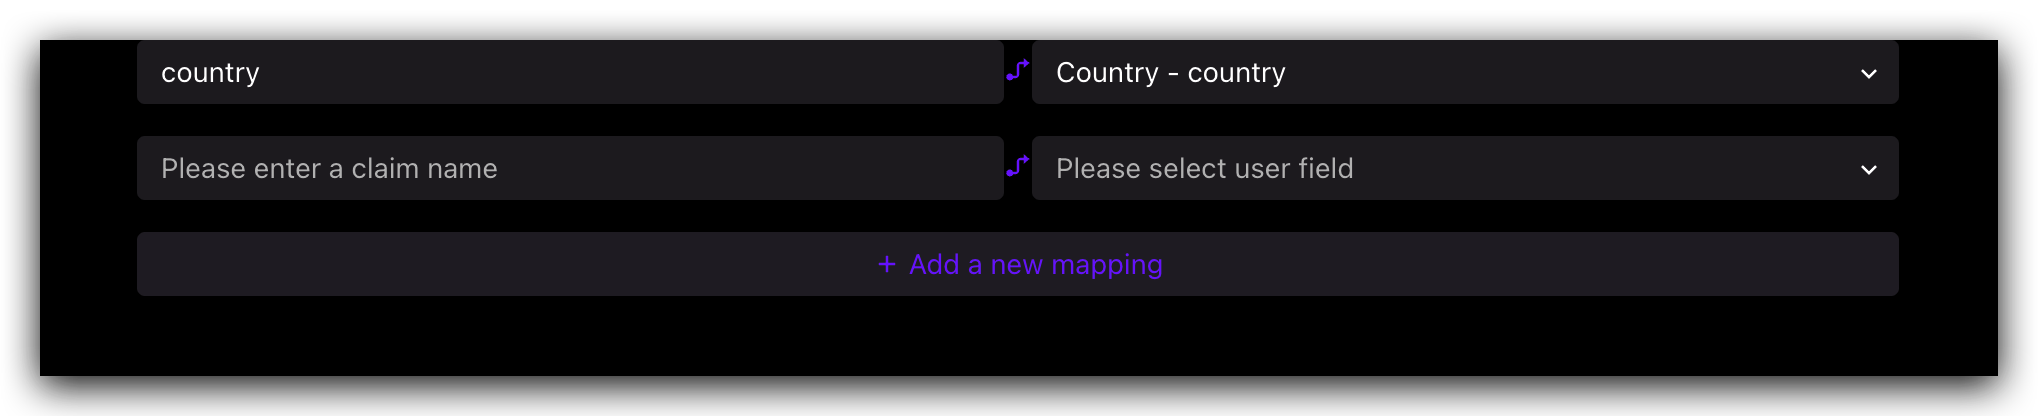
Task: Click the chevron arrow on the unselected user field
Action: (1868, 169)
